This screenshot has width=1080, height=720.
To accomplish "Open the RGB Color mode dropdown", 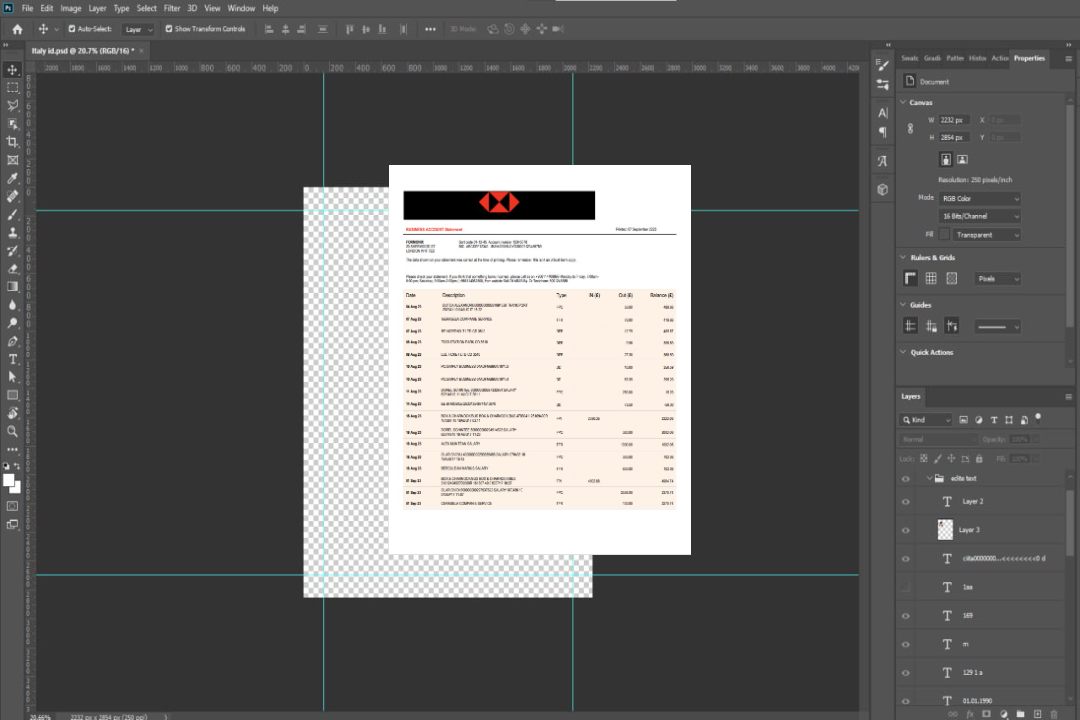I will 979,198.
